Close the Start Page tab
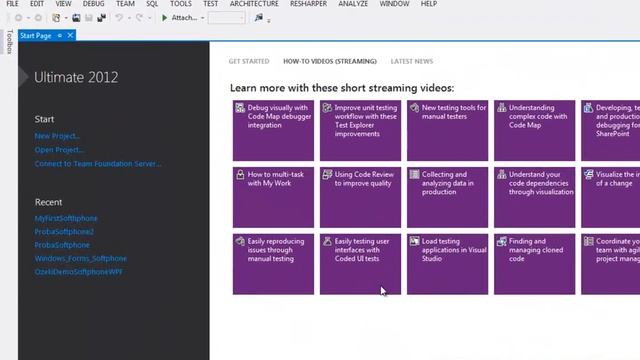The width and height of the screenshot is (640, 360). point(70,36)
